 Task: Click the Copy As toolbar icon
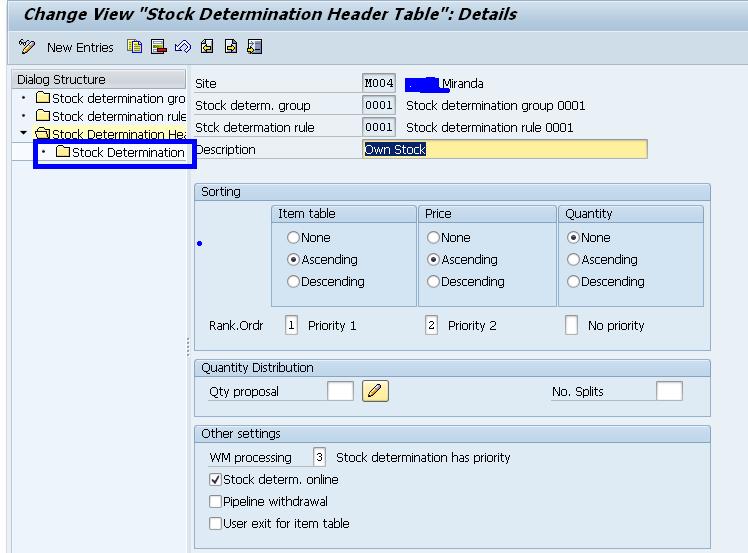coord(135,47)
